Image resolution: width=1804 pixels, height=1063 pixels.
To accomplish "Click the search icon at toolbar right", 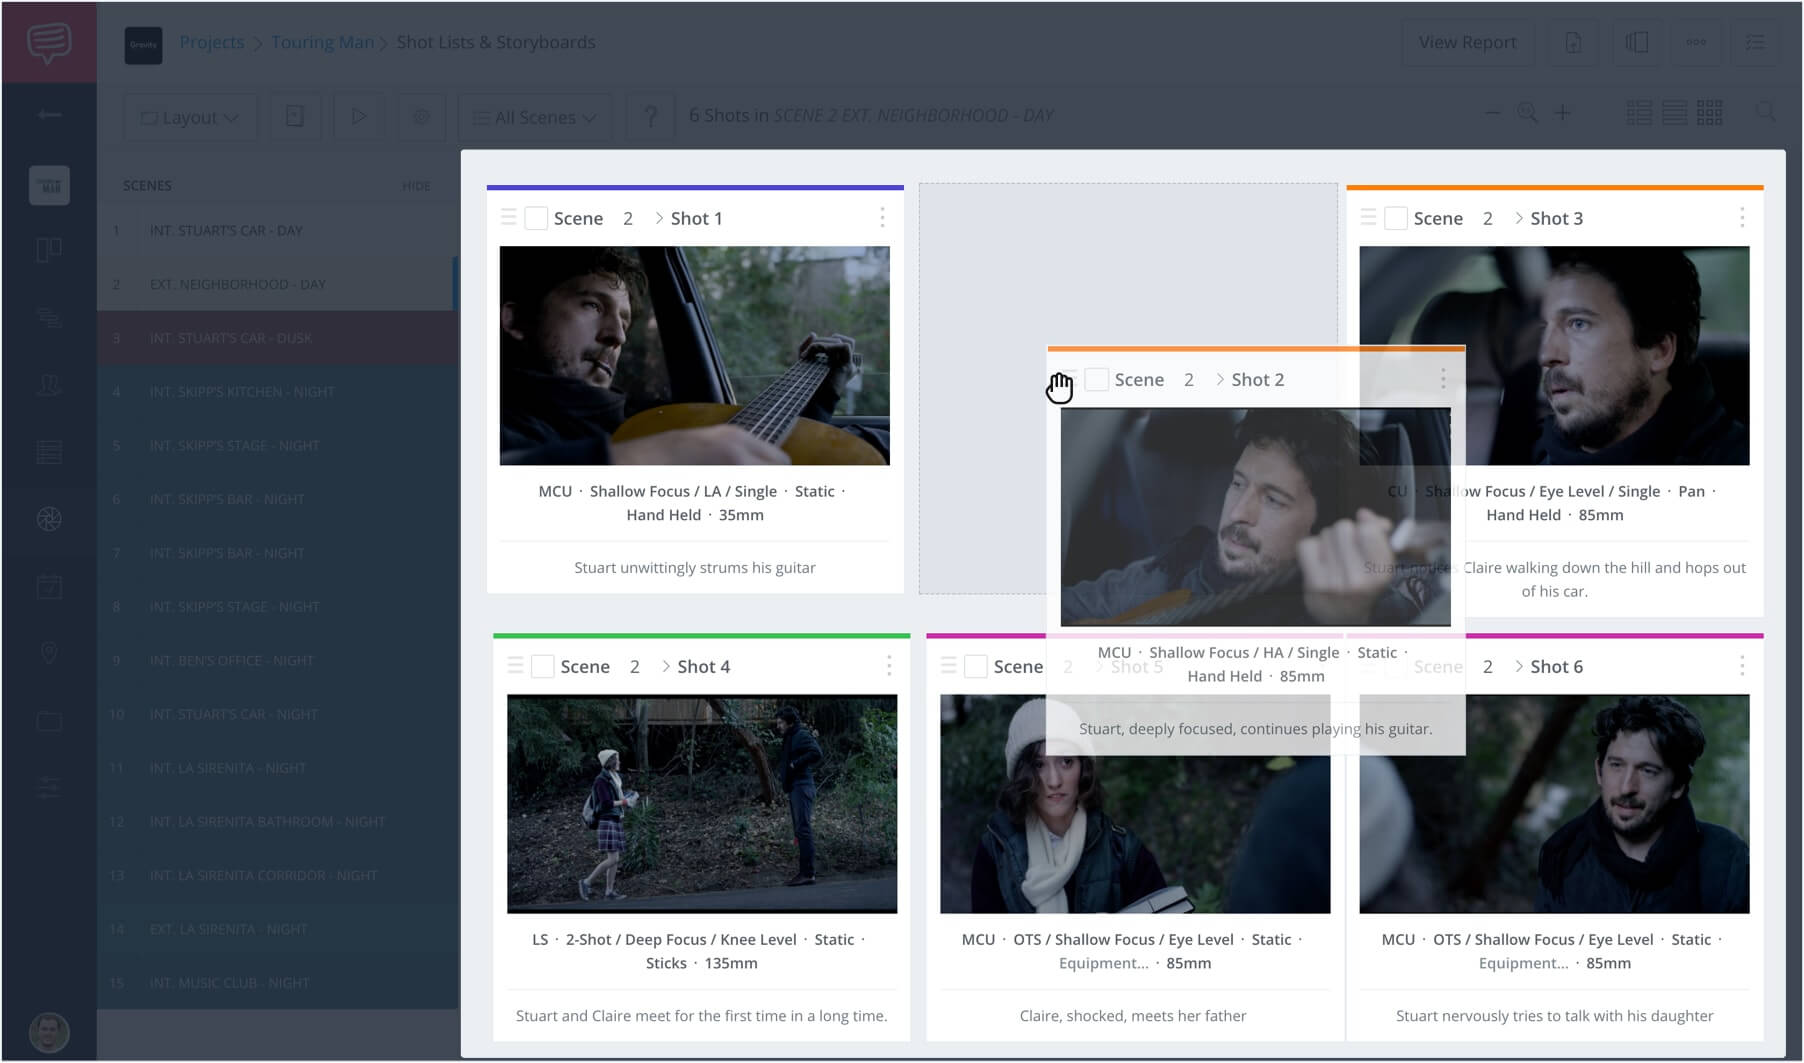I will coord(1766,112).
